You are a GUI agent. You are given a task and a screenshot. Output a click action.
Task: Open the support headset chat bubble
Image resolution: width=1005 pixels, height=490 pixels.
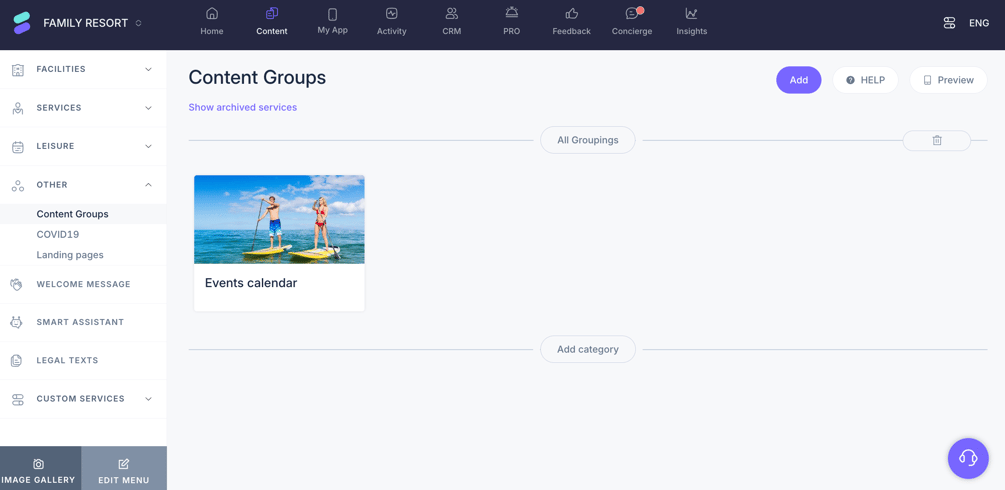click(968, 459)
